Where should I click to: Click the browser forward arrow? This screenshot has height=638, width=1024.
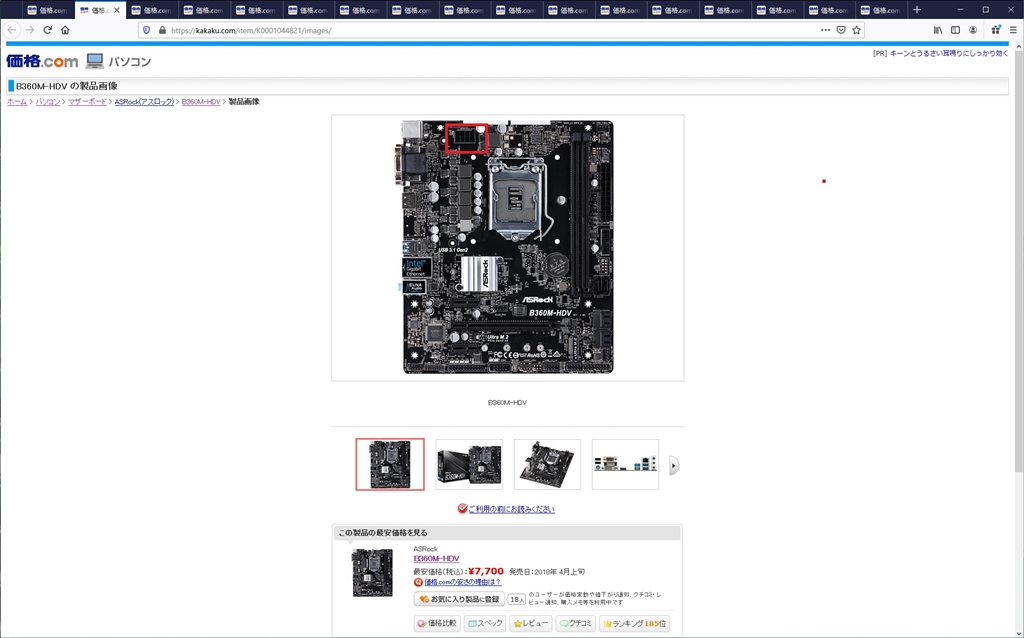click(x=29, y=30)
